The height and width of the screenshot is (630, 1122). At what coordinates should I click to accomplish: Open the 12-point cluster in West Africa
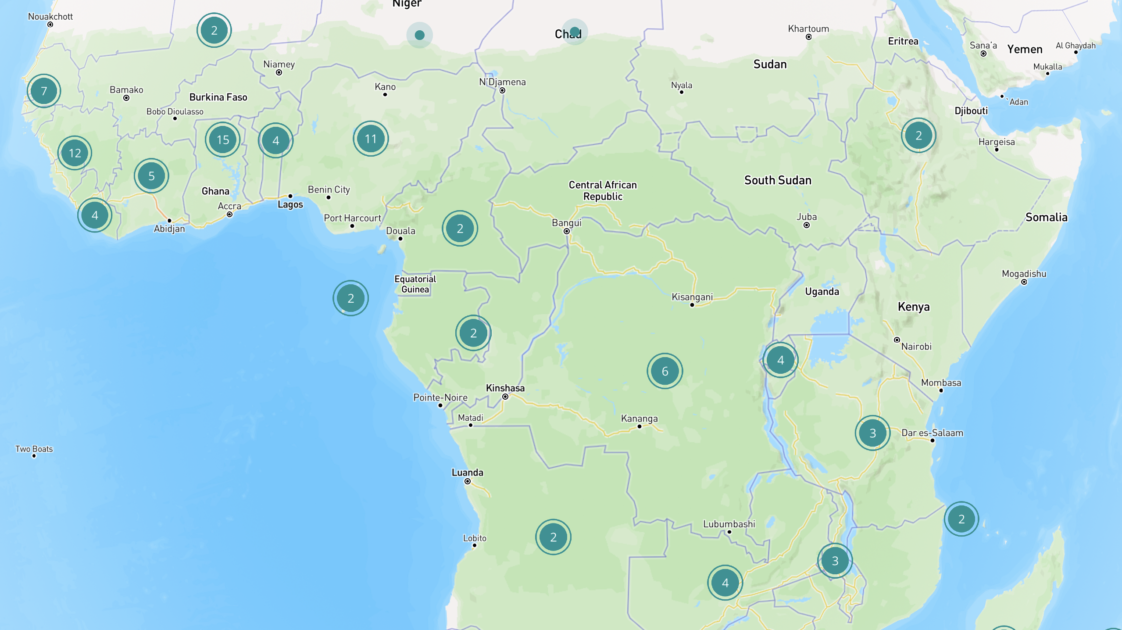click(x=74, y=153)
